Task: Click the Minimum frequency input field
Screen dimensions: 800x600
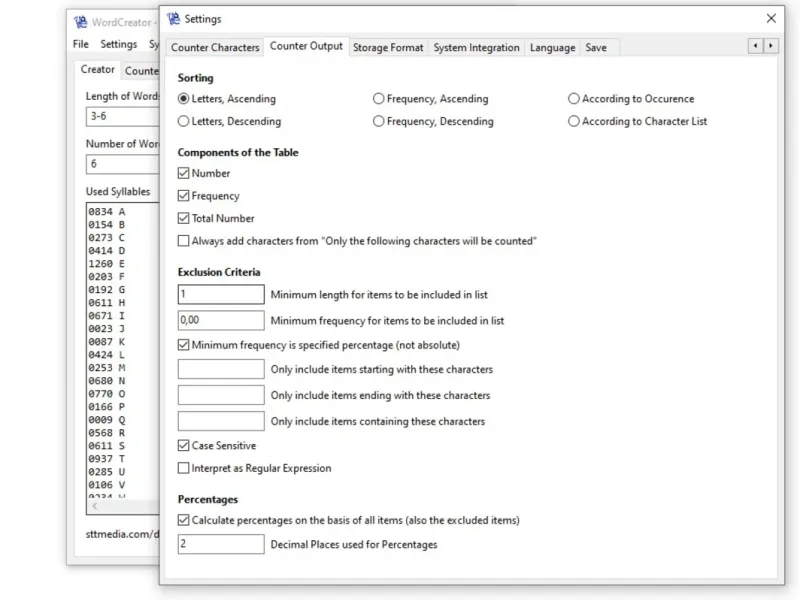Action: point(221,320)
